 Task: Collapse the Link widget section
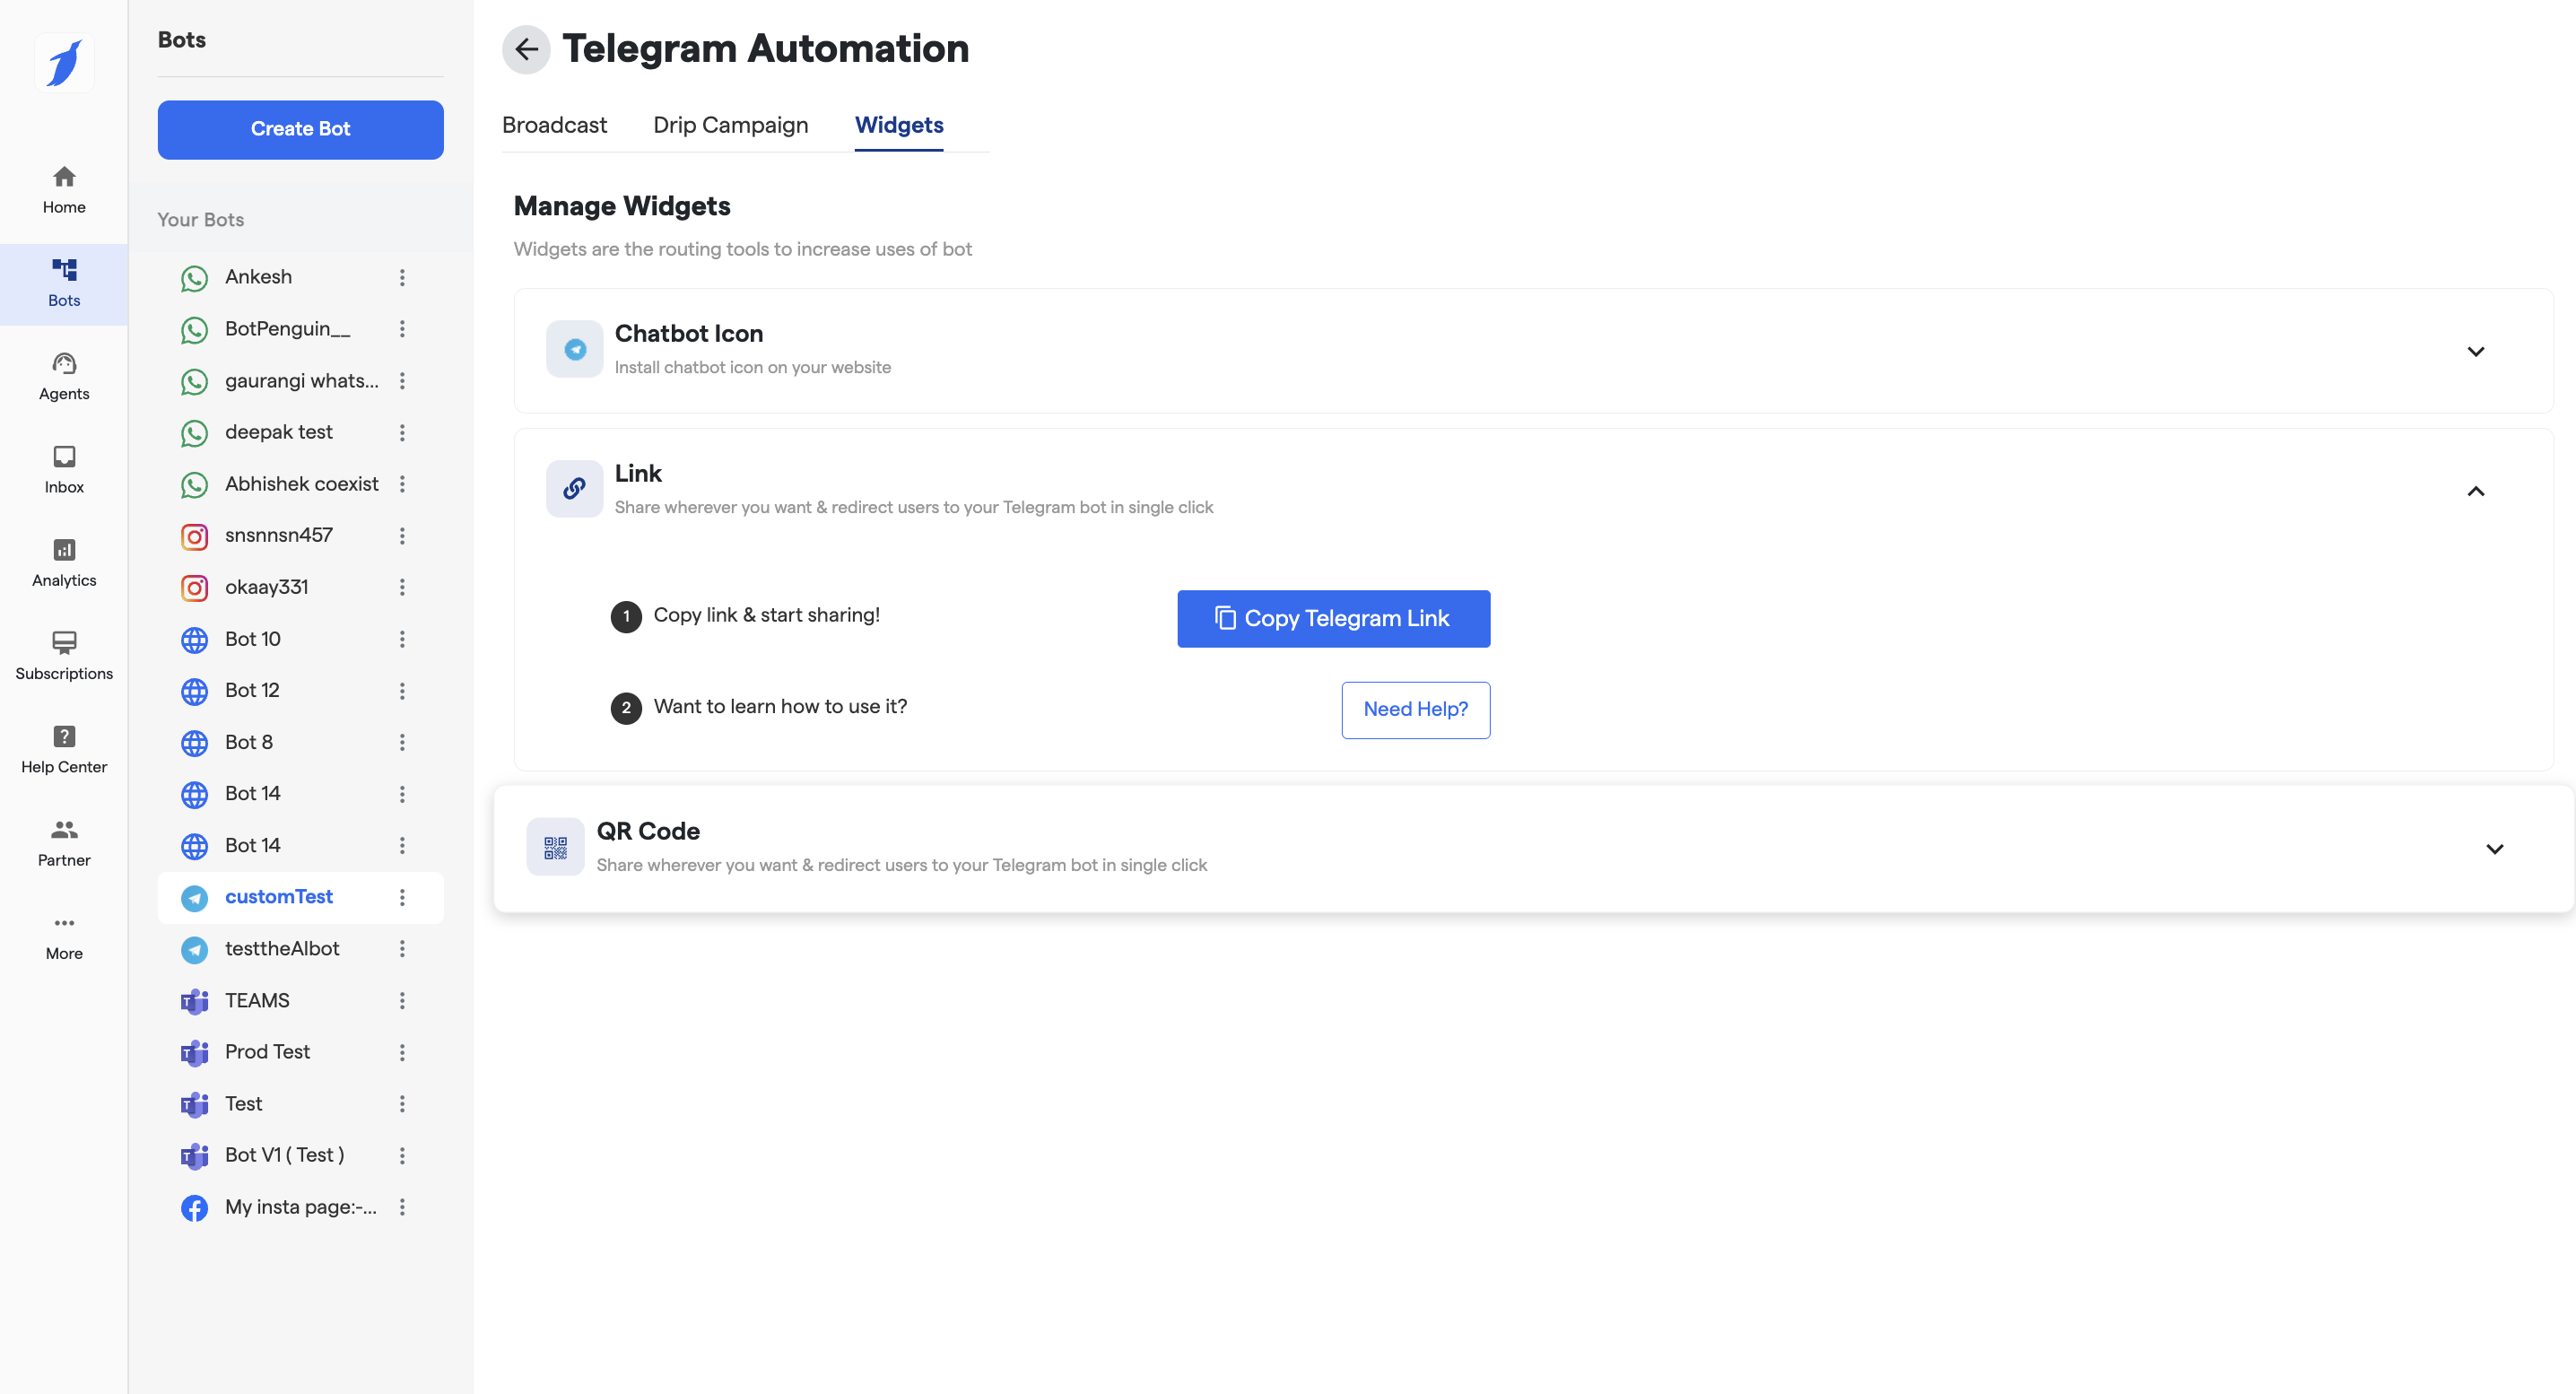click(x=2475, y=491)
